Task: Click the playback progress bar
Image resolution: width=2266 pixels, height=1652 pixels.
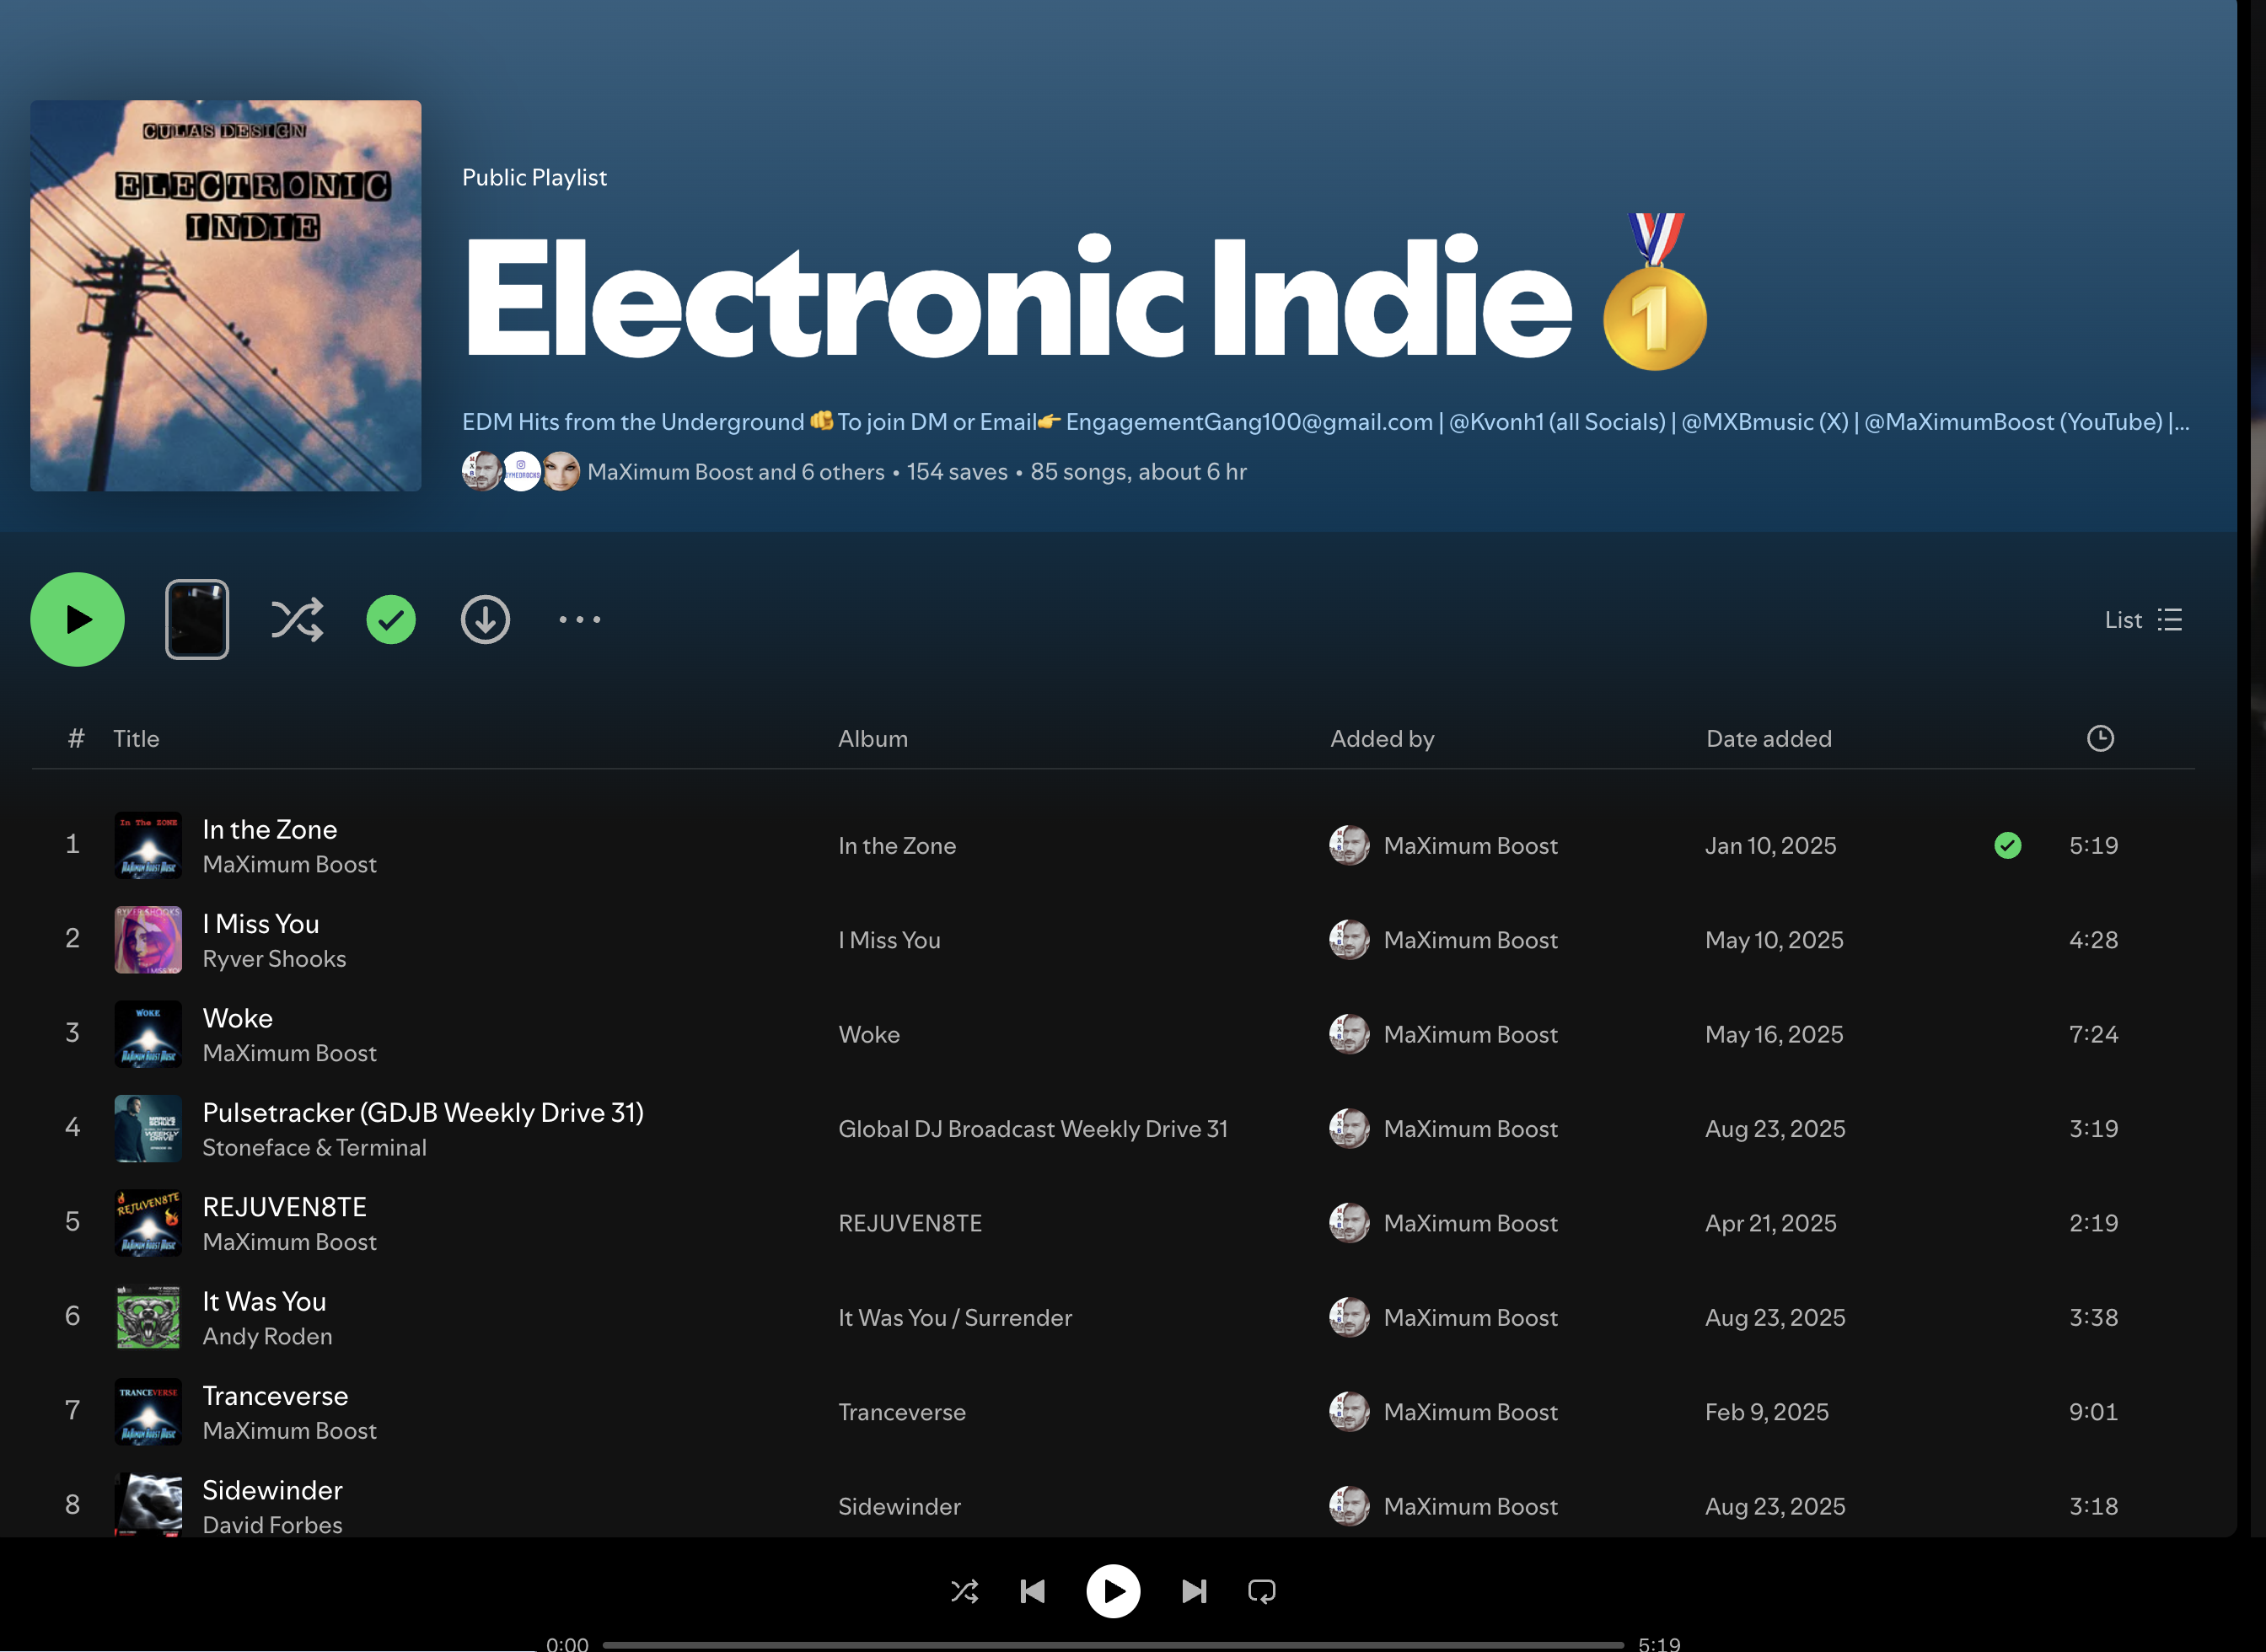Action: coord(1112,1644)
